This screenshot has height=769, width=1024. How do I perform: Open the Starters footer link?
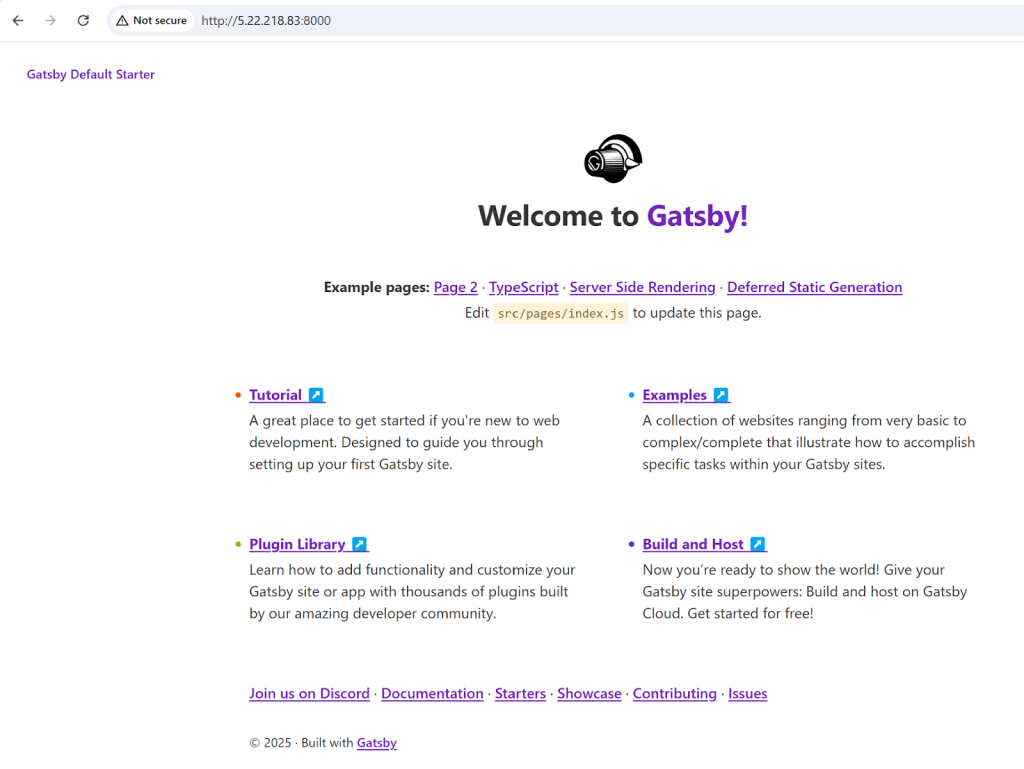coord(520,693)
